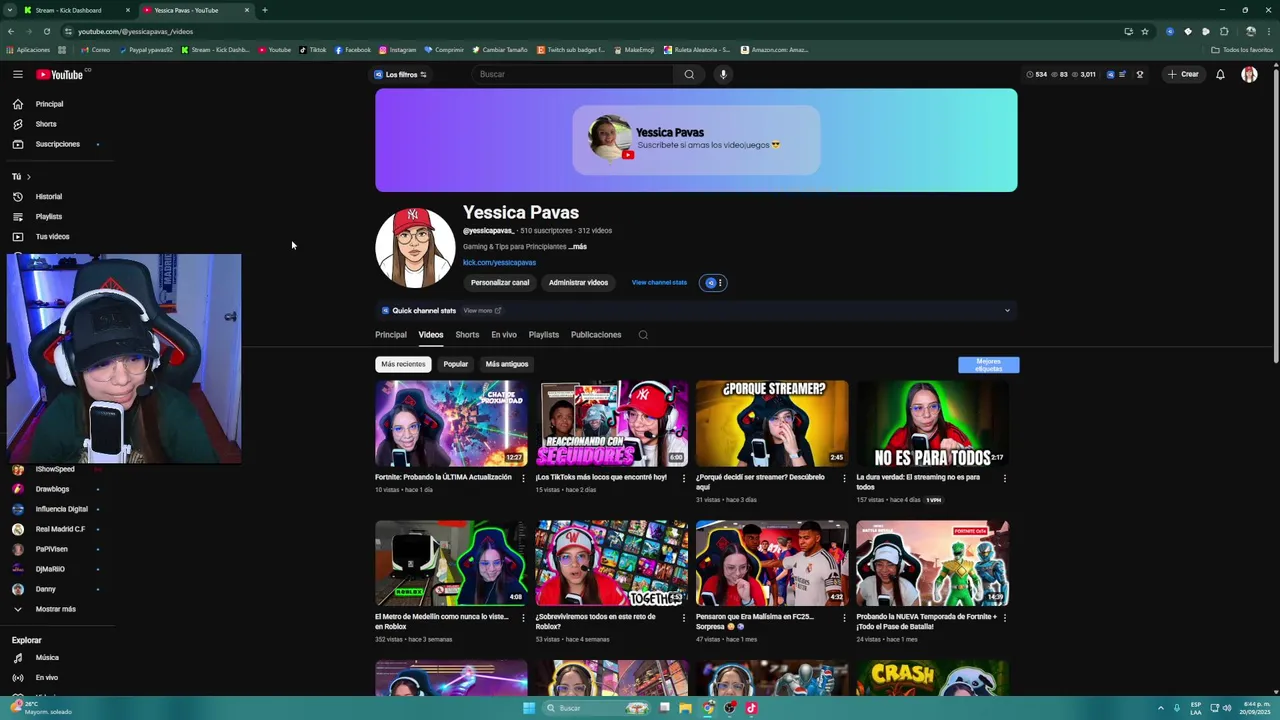Image resolution: width=1280 pixels, height=720 pixels.
Task: Search within channel using magnifier icon
Action: (643, 335)
